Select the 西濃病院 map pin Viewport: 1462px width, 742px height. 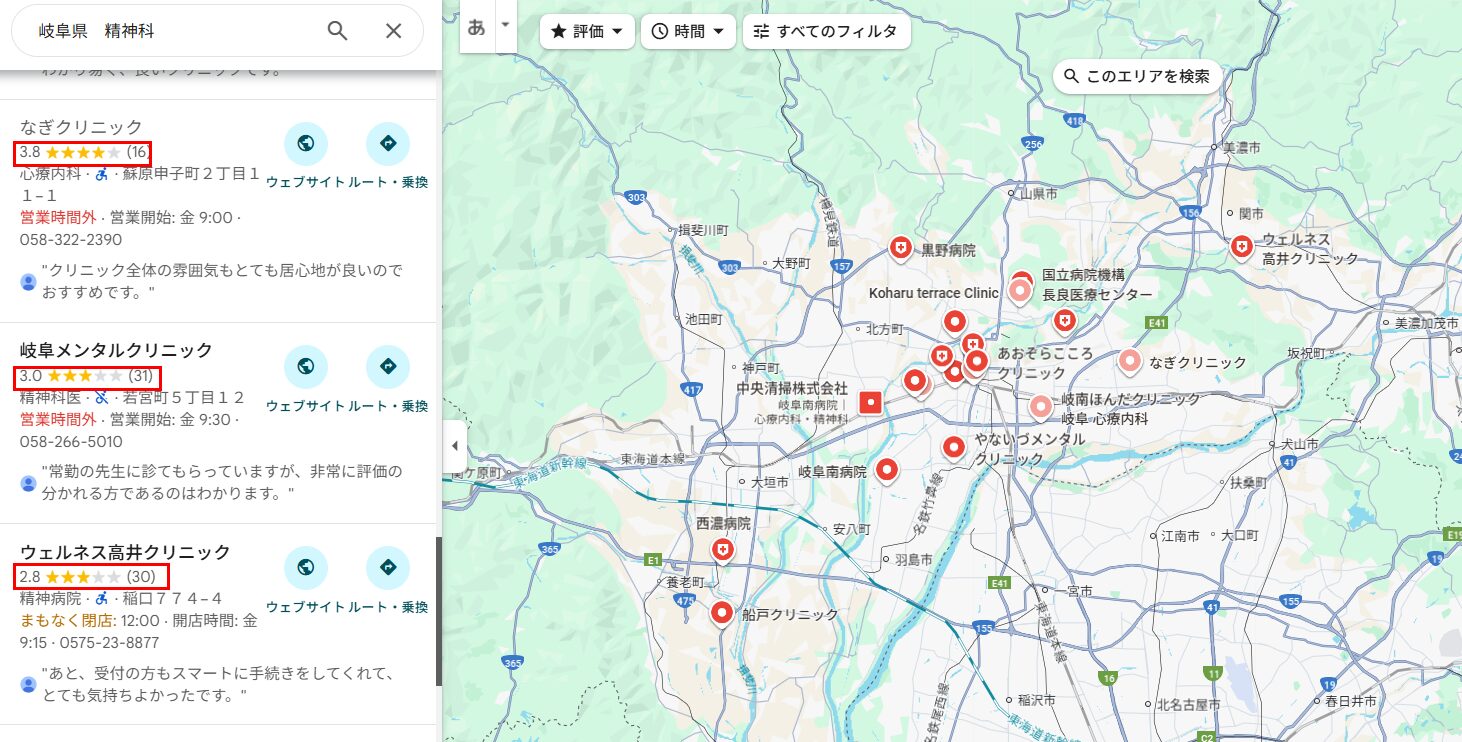click(722, 550)
